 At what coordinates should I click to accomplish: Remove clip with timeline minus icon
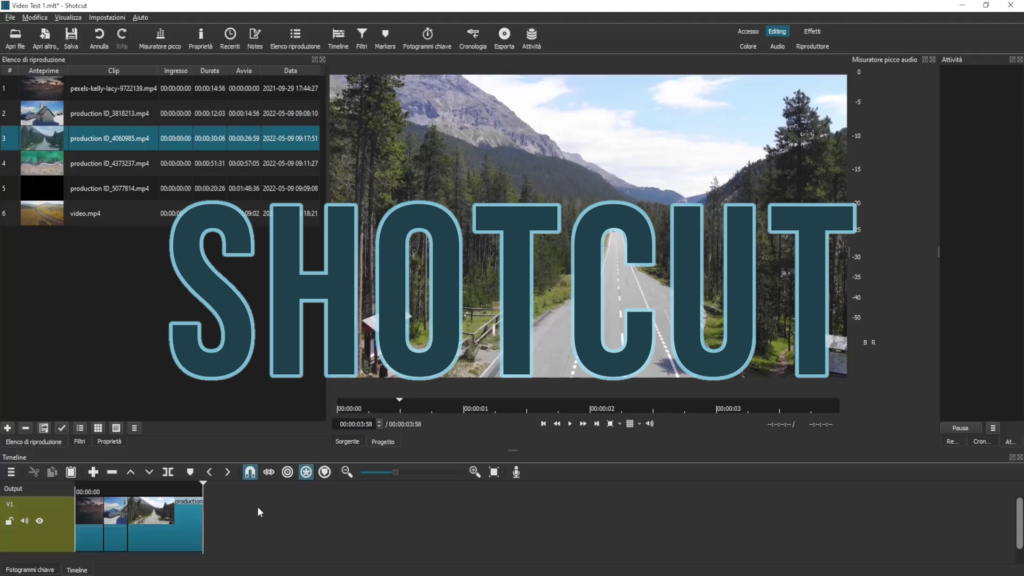[x=112, y=472]
